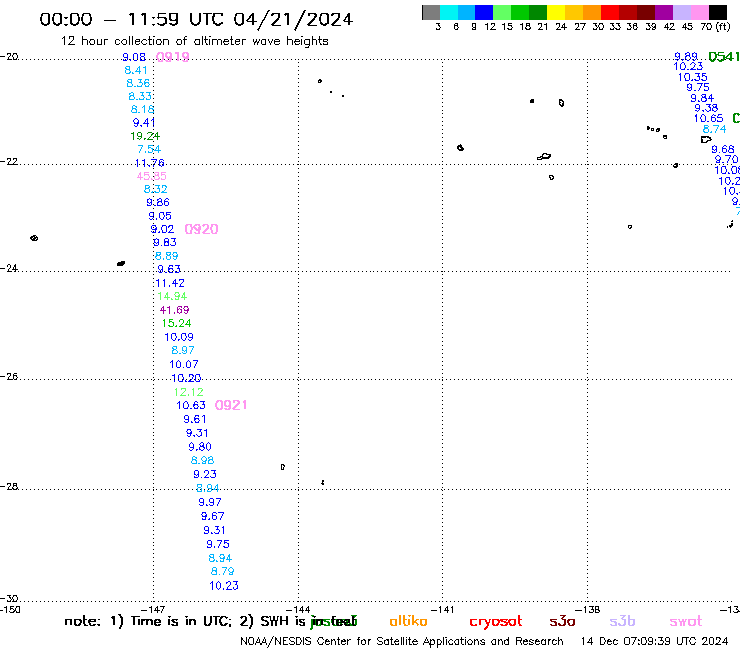Select the 10.35 reading in the right track
Screen dimensions: 740x650
[x=692, y=77]
